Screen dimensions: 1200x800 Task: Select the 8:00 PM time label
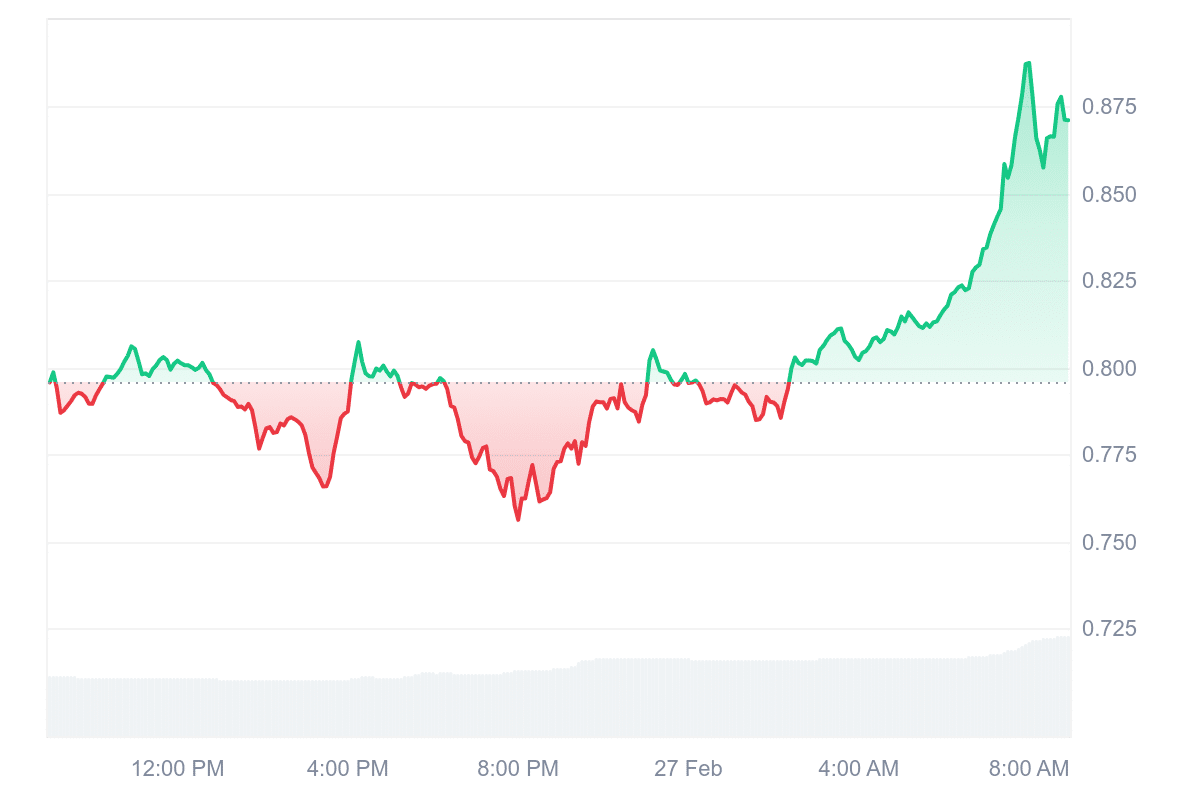518,769
